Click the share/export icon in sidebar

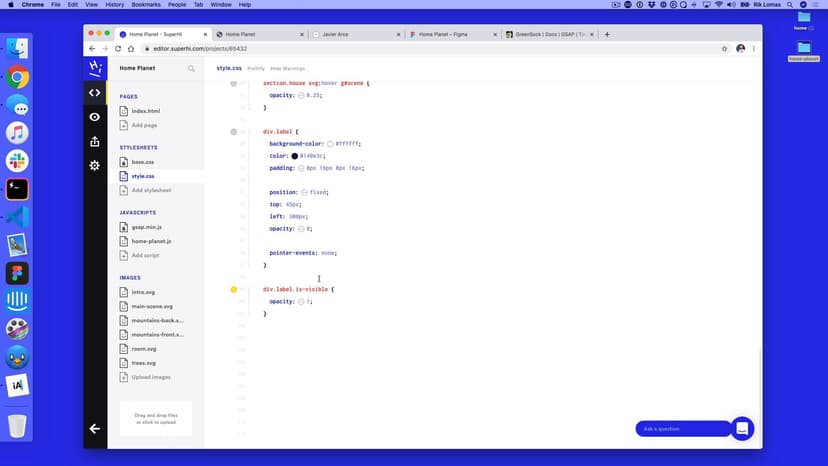coord(95,141)
